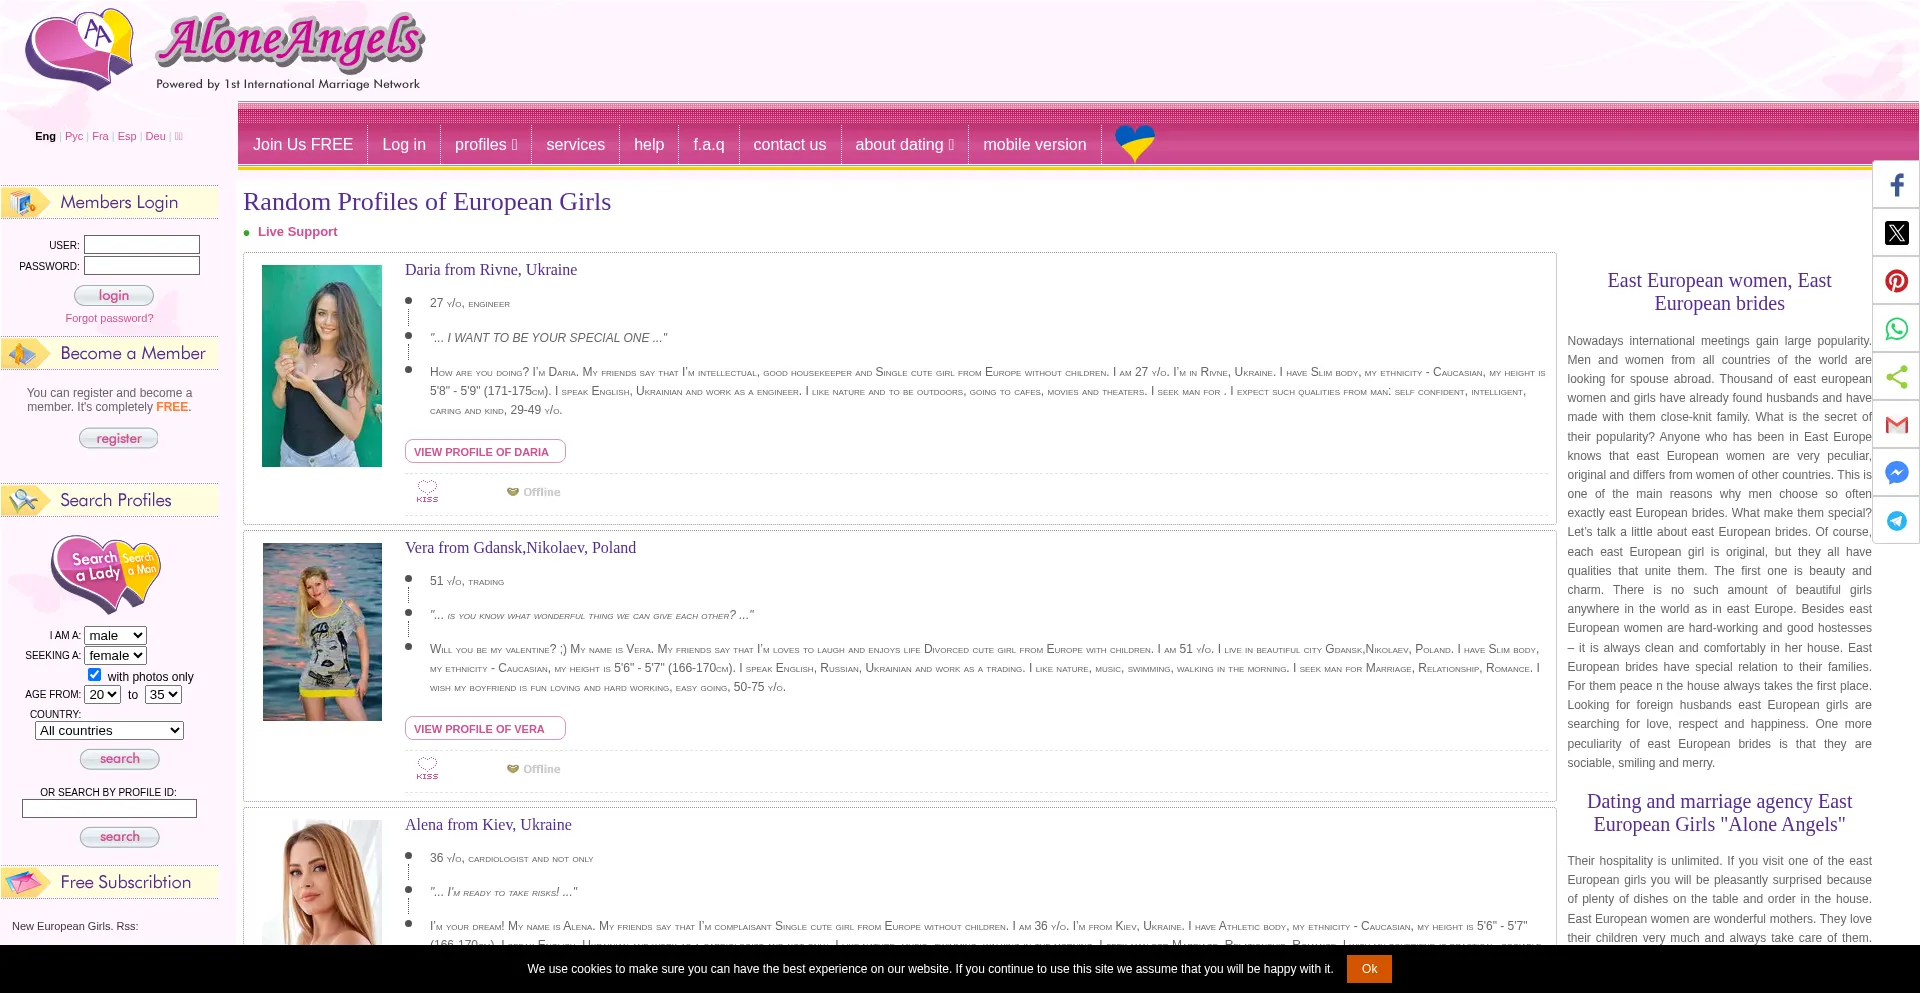Viewport: 1920px width, 993px height.
Task: Open Join Us FREE menu item
Action: pos(303,144)
